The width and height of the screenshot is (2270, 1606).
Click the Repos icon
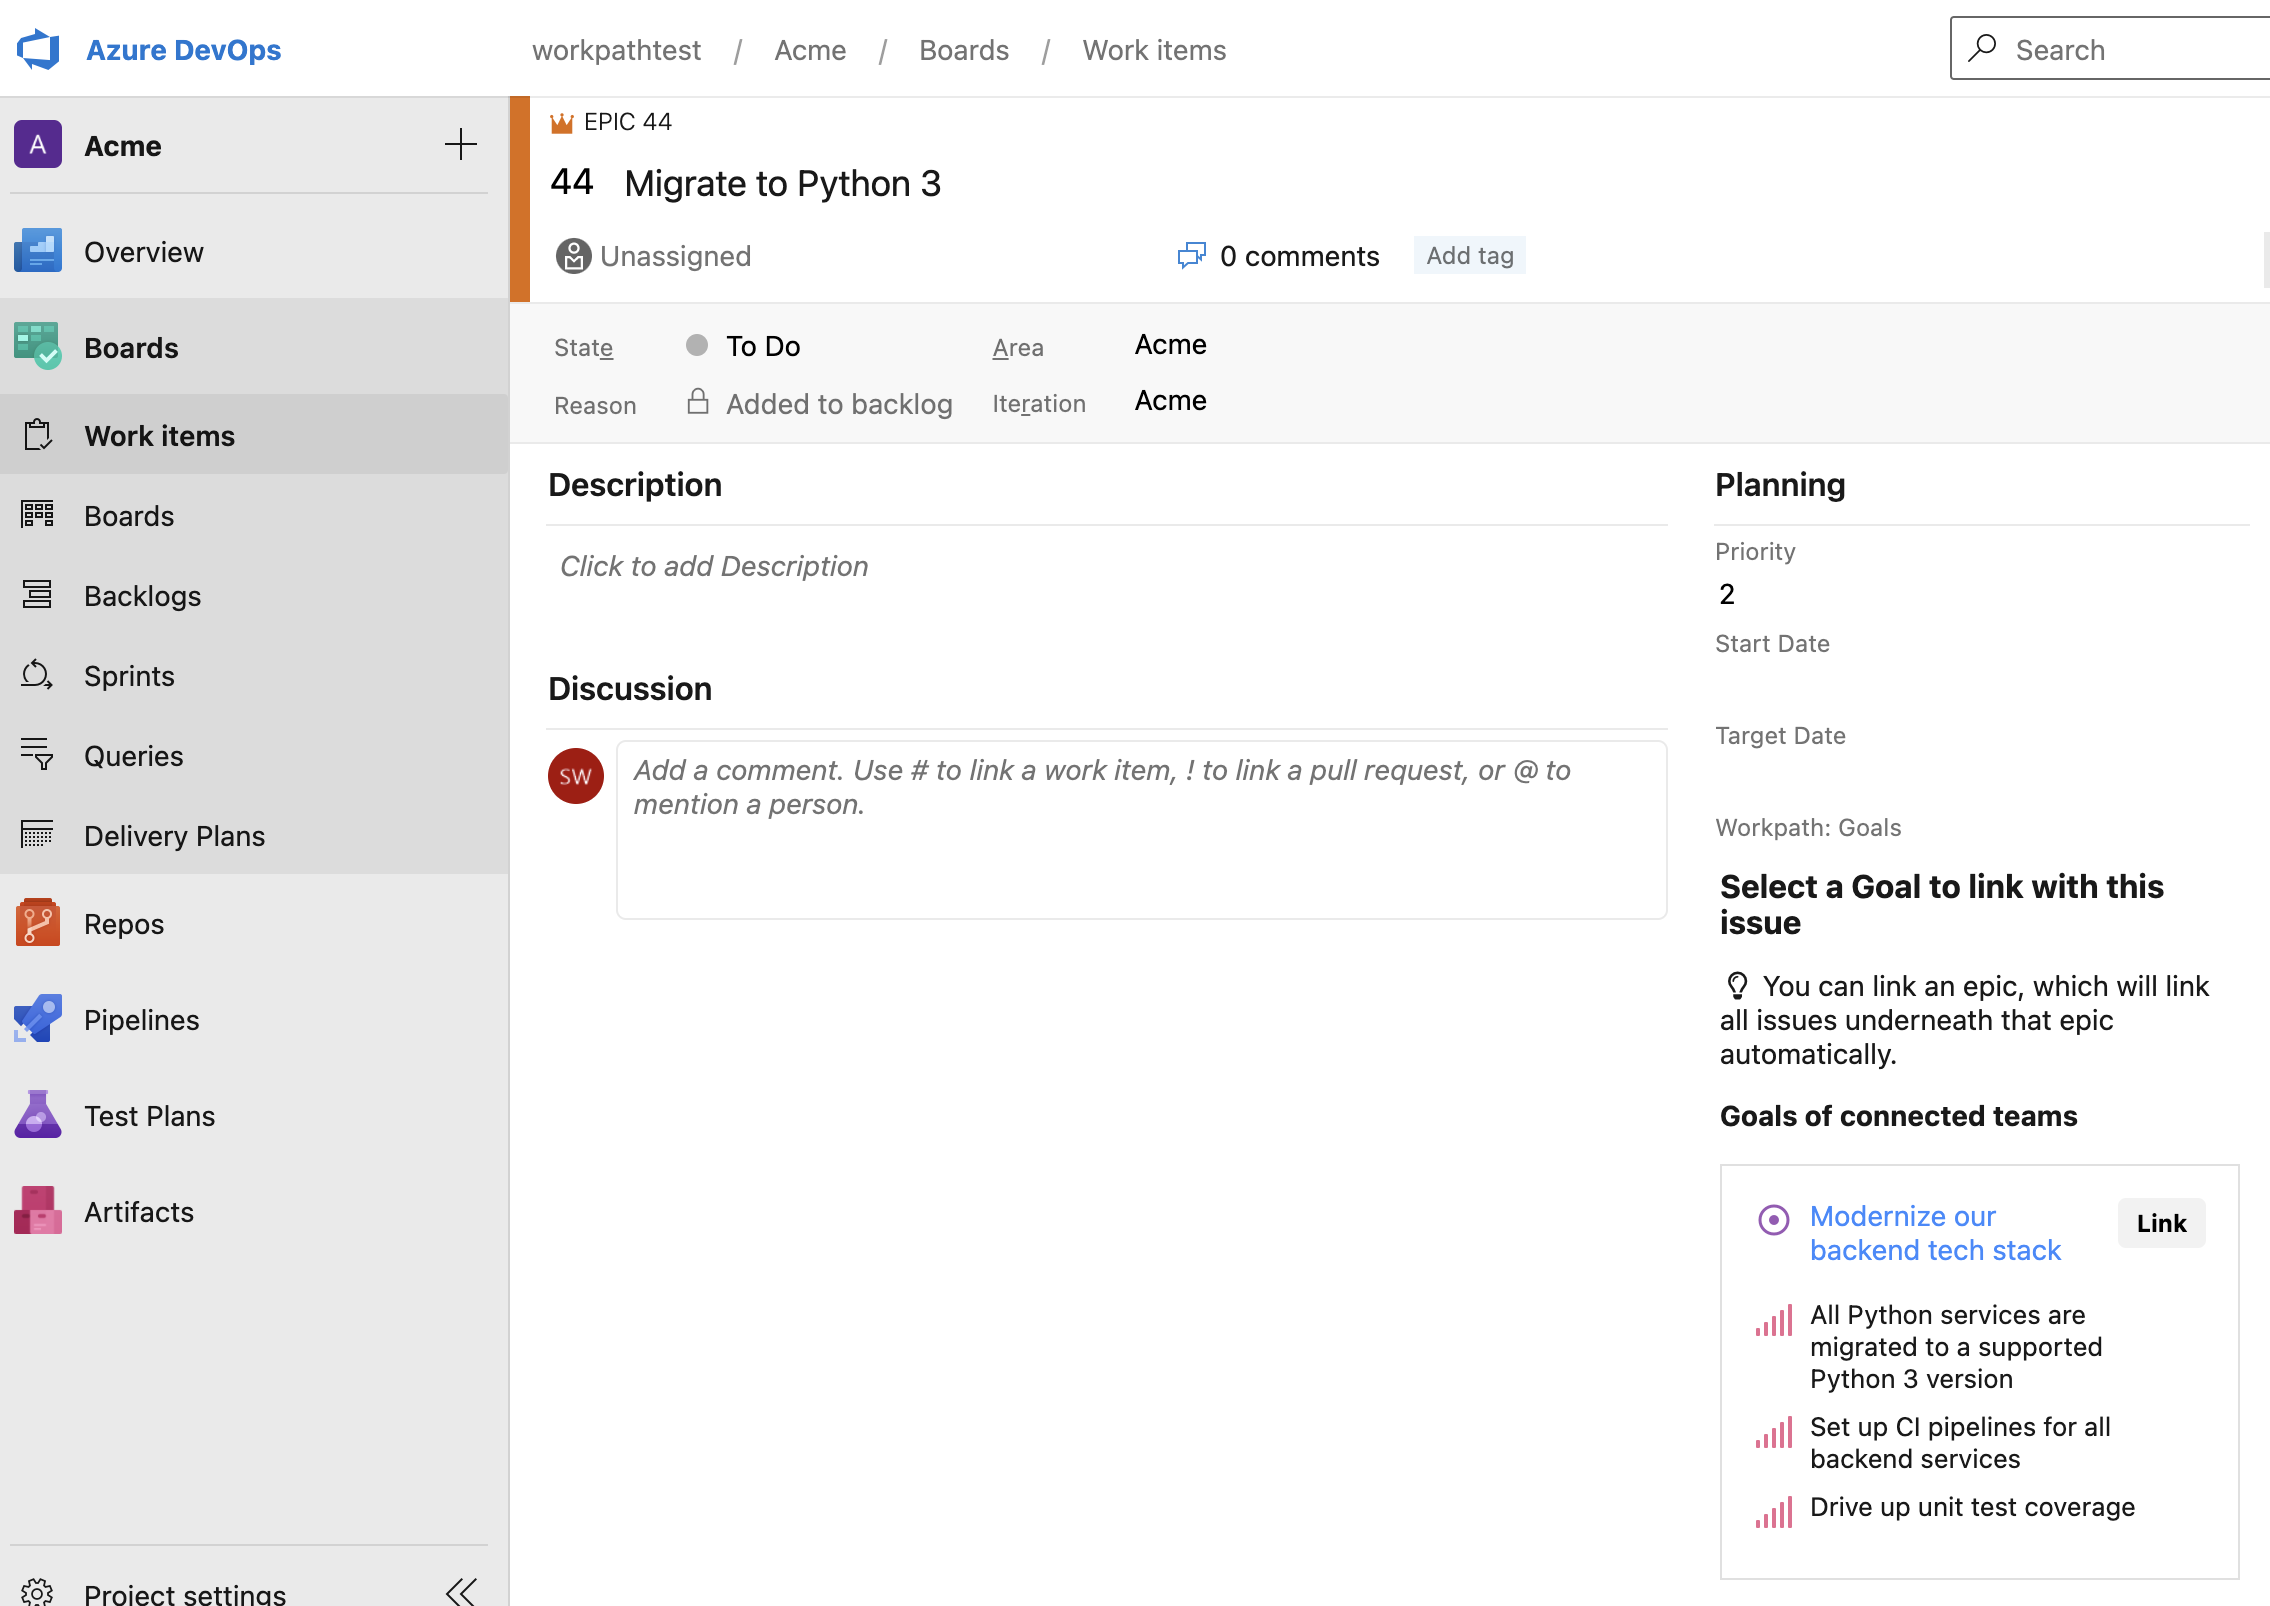pos(38,923)
